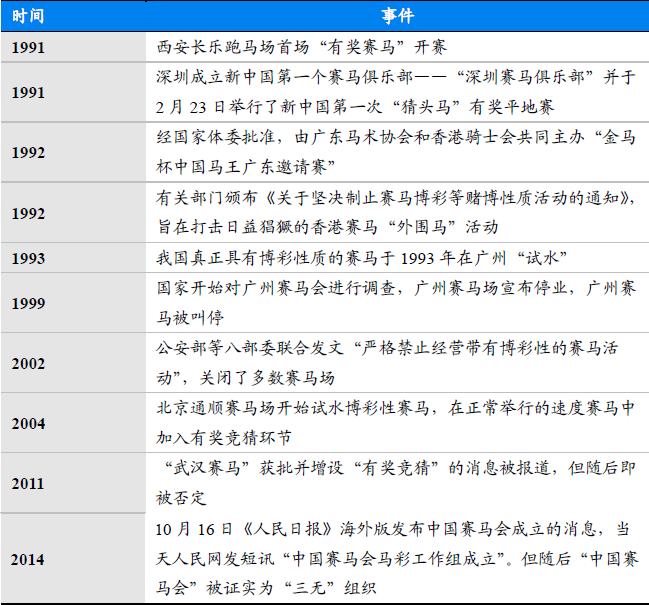Click the 杯中国马王广东邀请赛 text line
Image resolution: width=649 pixels, height=605 pixels.
point(246,167)
